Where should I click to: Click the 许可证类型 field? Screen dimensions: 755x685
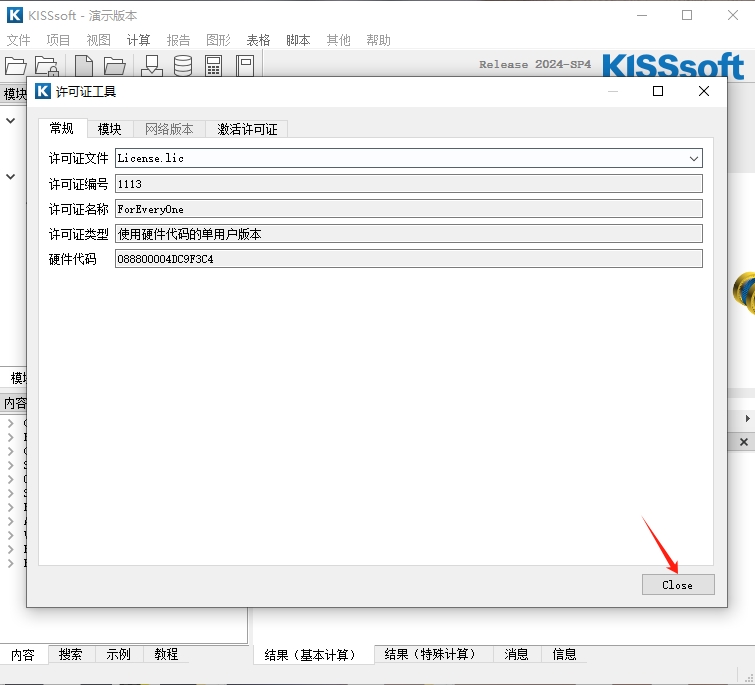point(408,234)
